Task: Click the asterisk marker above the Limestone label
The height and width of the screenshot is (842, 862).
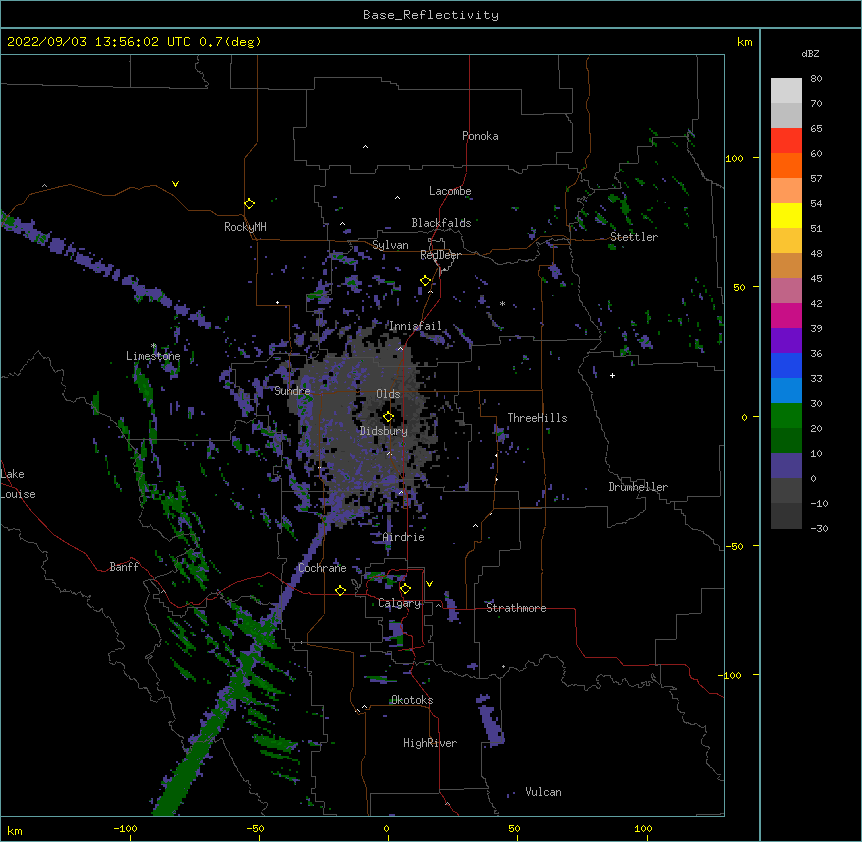Action: coord(154,346)
